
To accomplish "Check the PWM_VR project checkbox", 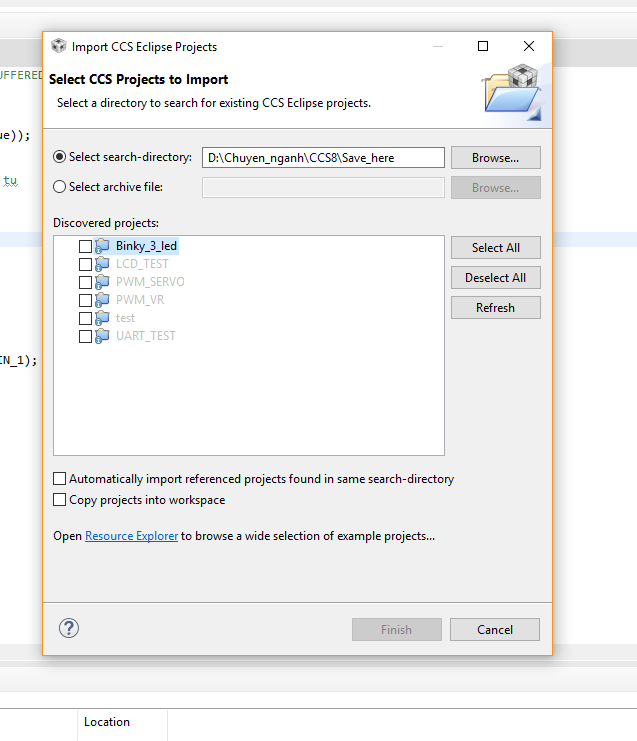I will coord(85,300).
